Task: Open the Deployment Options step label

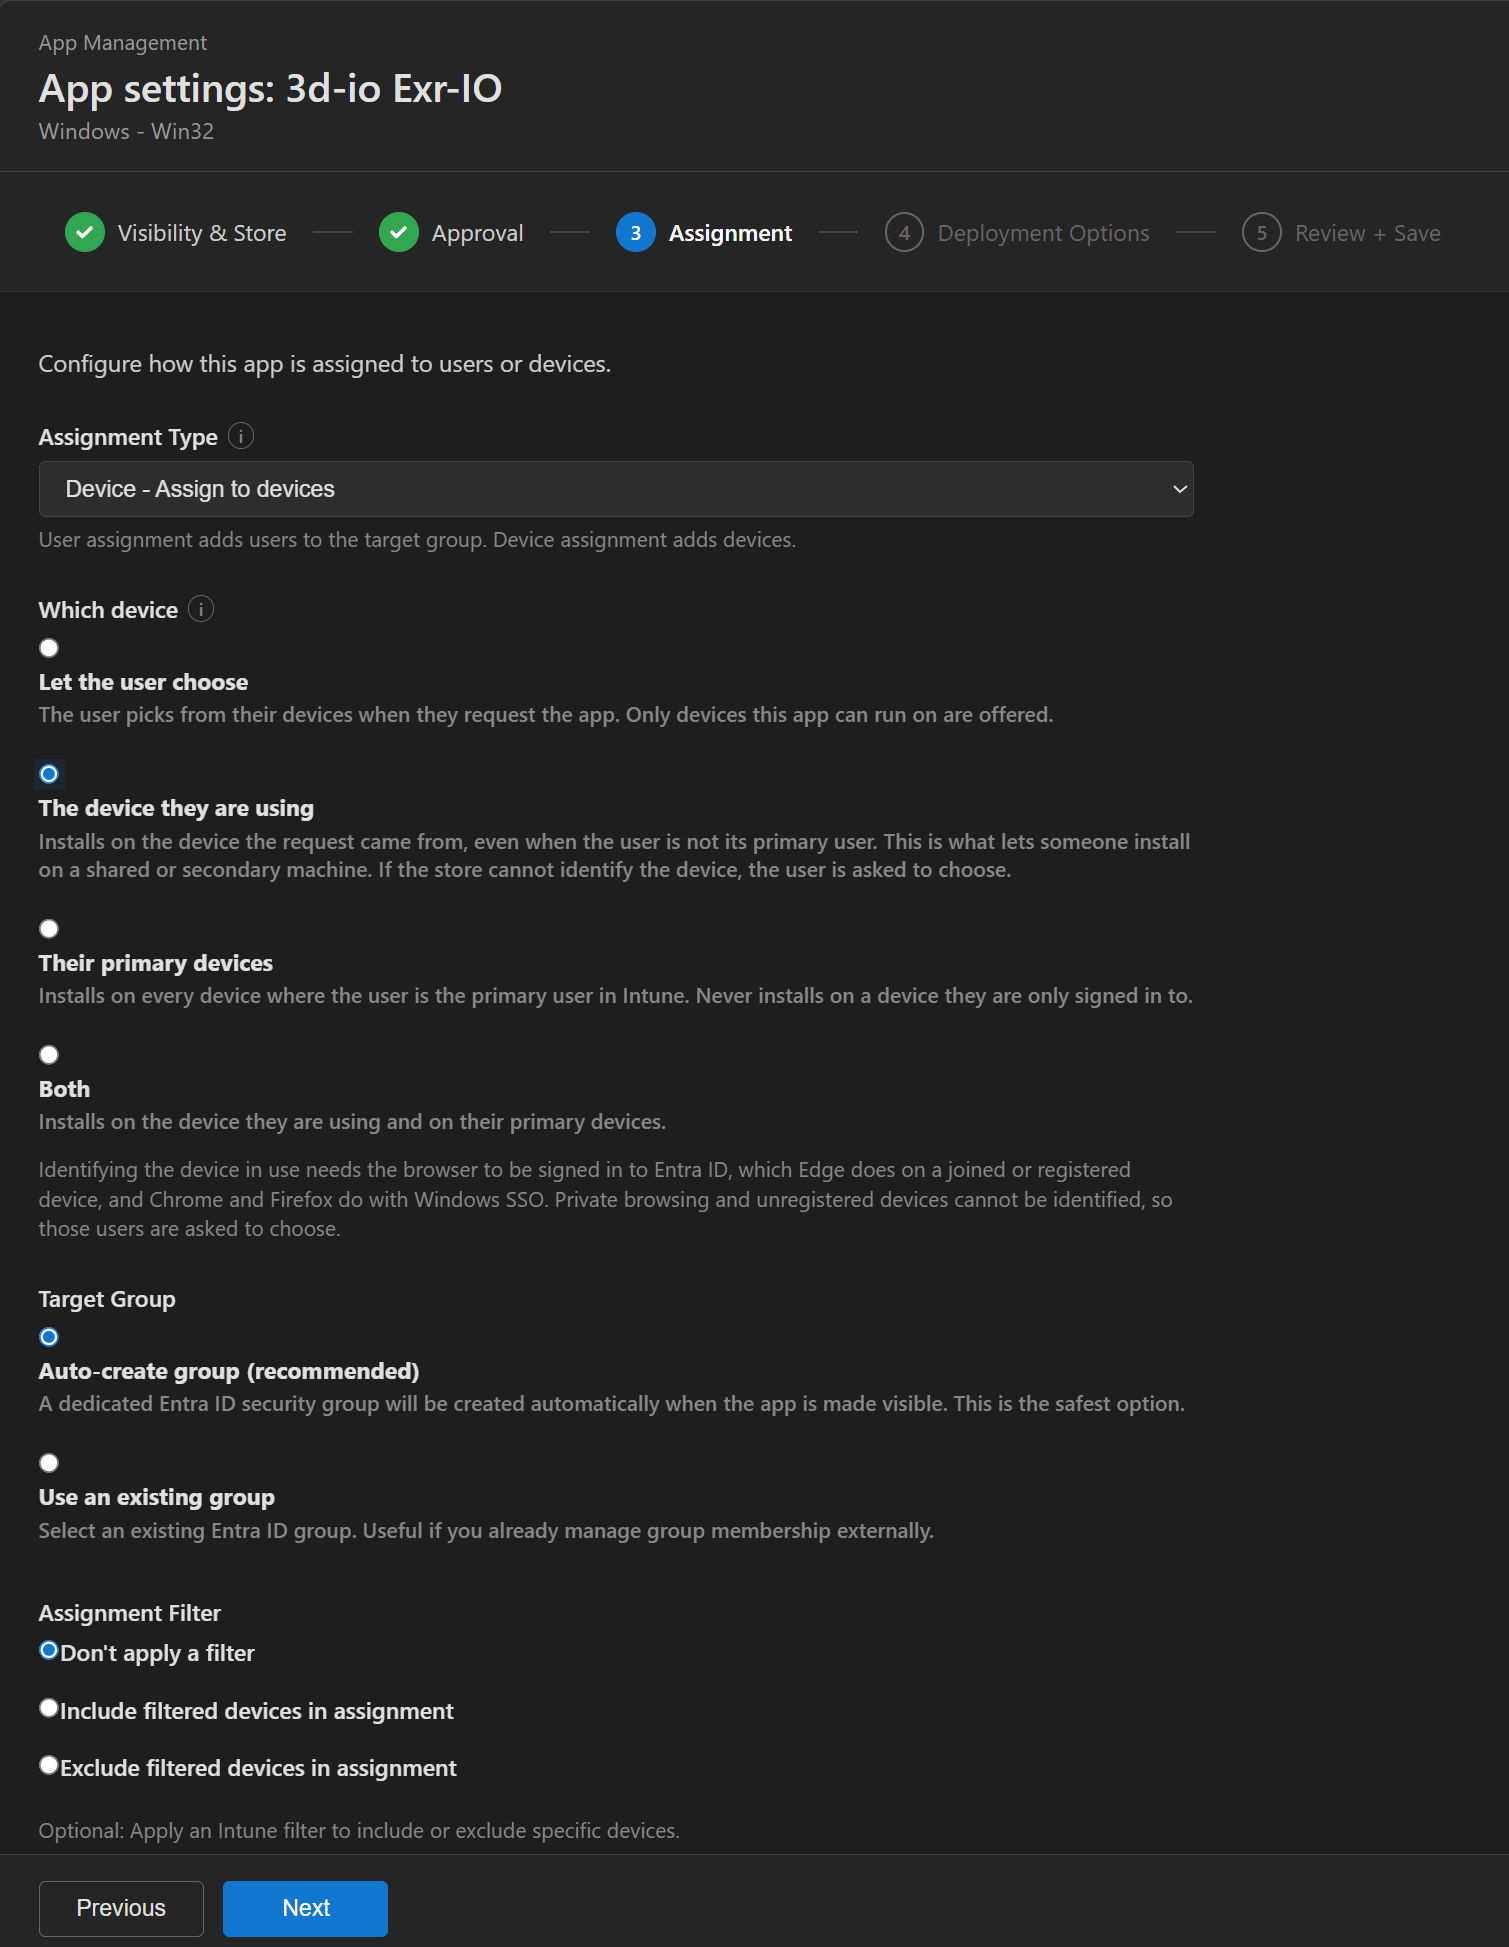Action: 1043,233
